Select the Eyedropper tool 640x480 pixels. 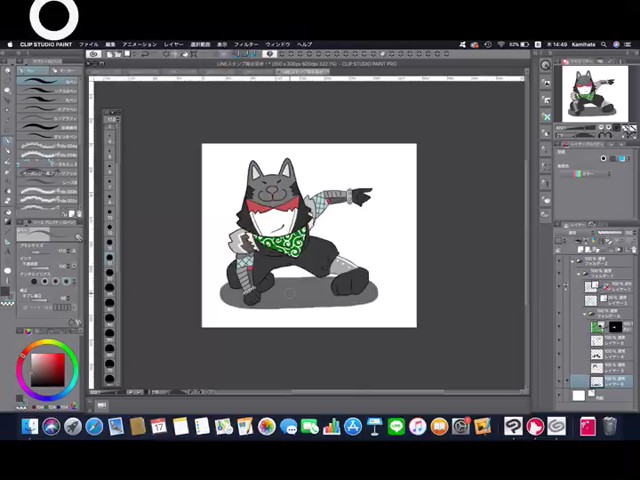[7, 131]
